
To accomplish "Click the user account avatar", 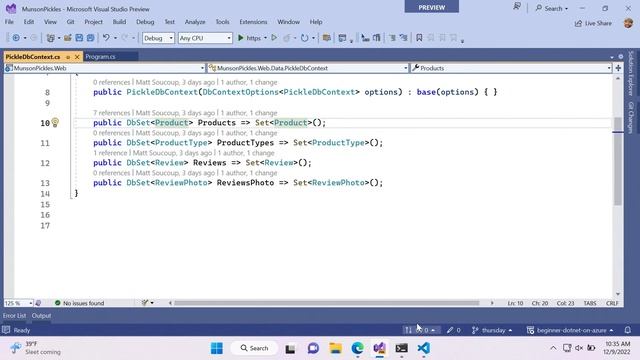I will [629, 23].
